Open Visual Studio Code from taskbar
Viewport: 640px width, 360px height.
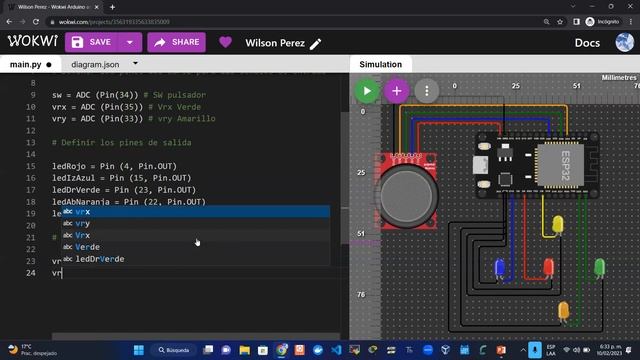pos(336,350)
